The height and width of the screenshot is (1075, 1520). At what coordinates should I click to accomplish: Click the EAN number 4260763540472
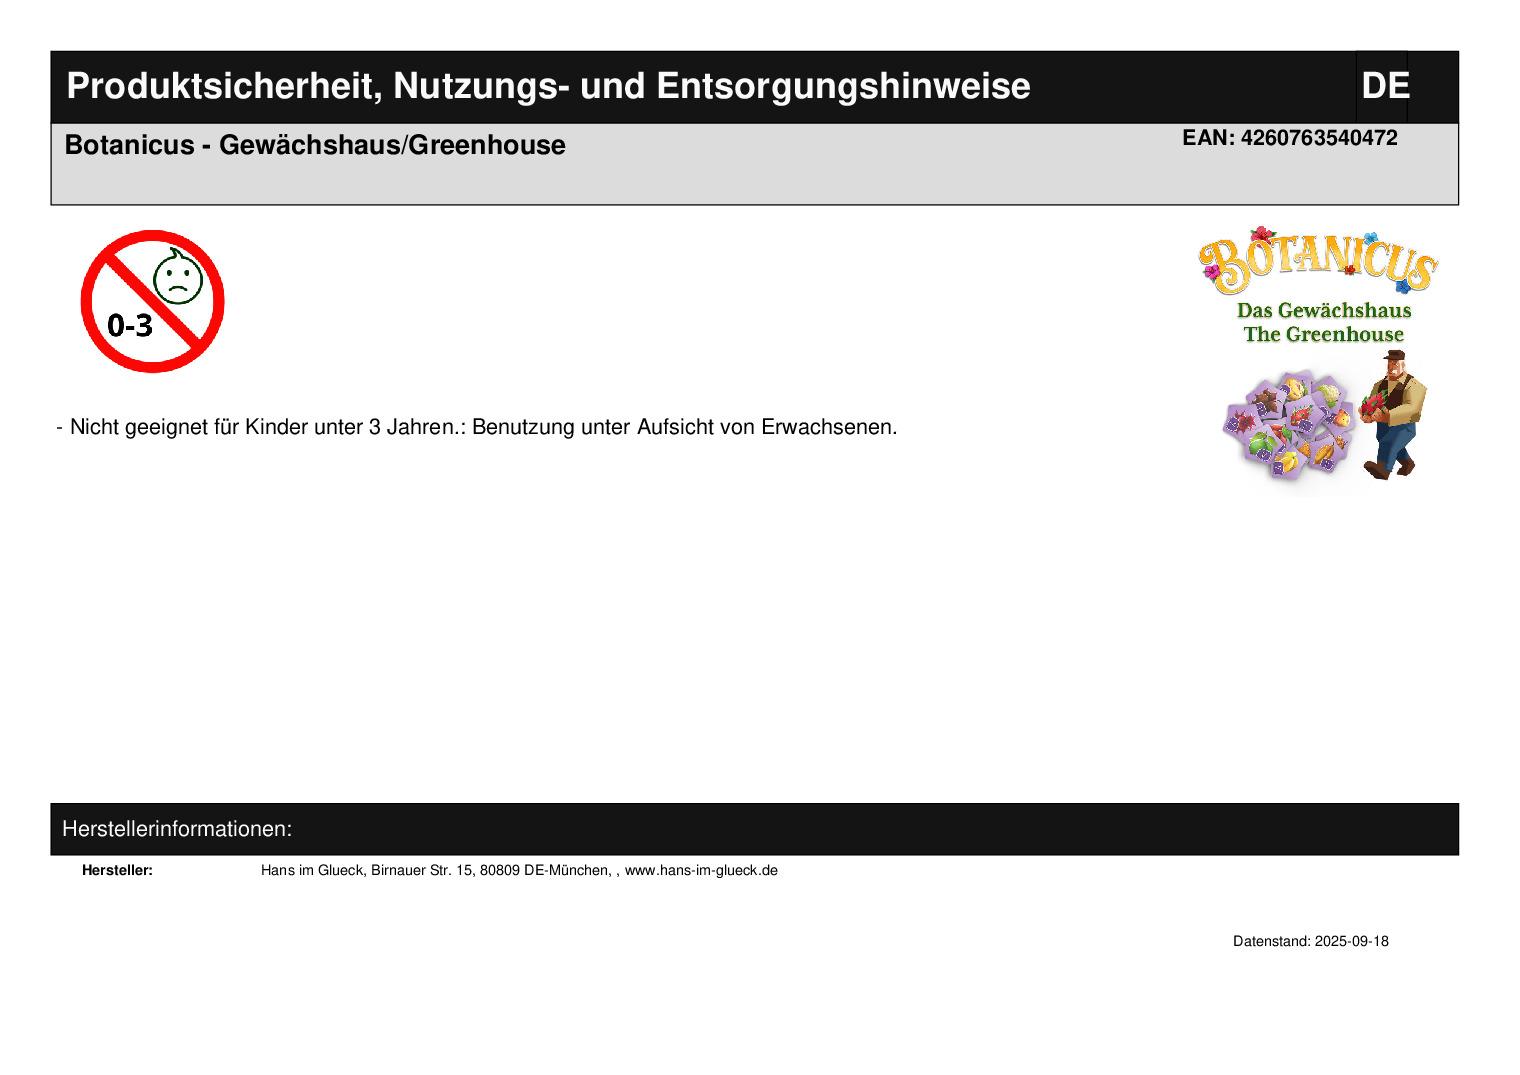coord(1289,138)
